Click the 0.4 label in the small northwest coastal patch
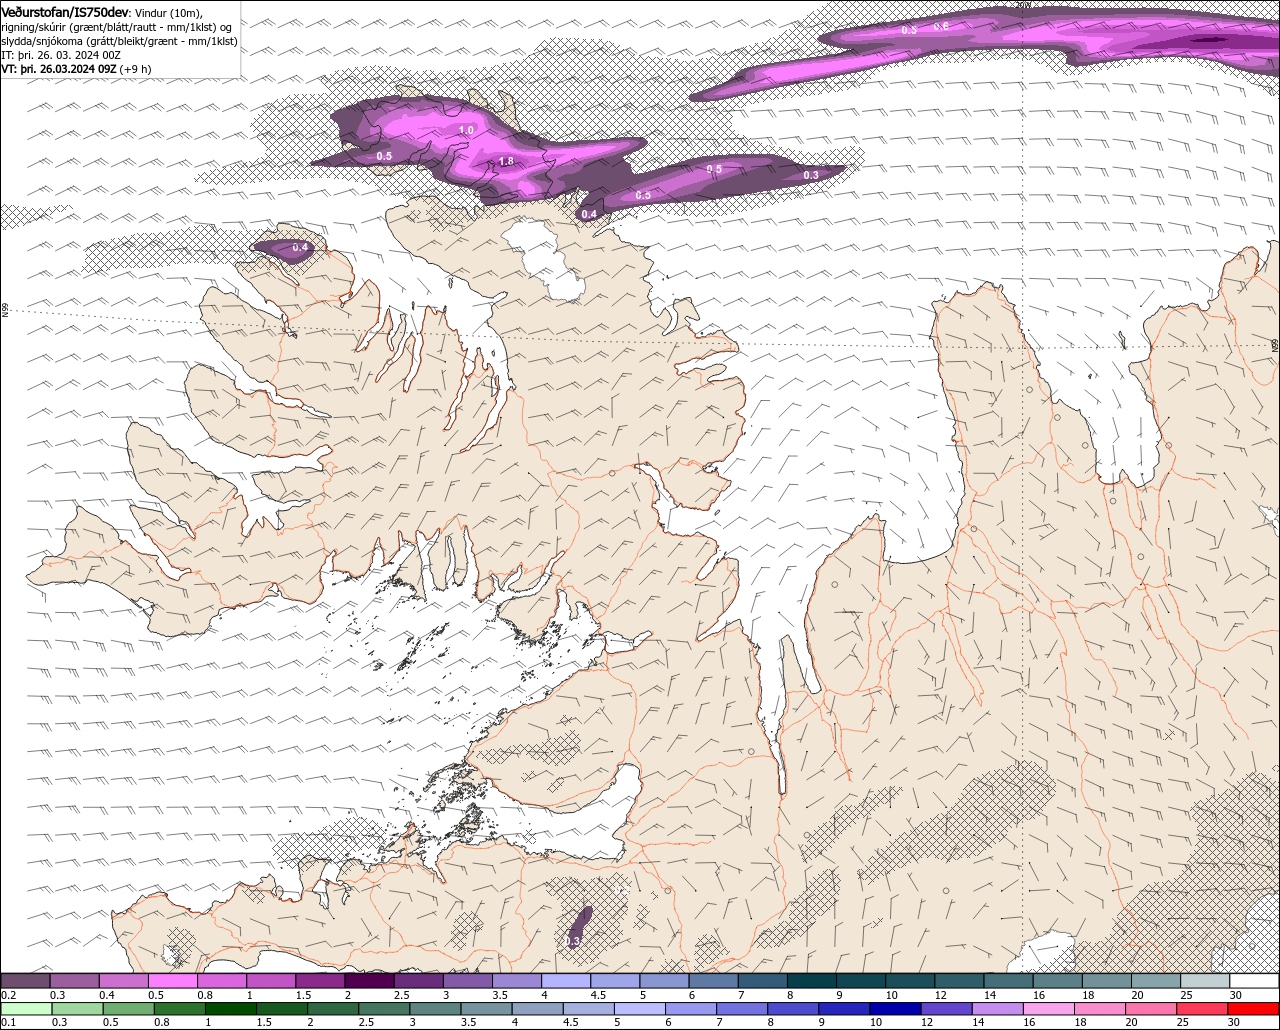This screenshot has height=1030, width=1280. point(300,248)
